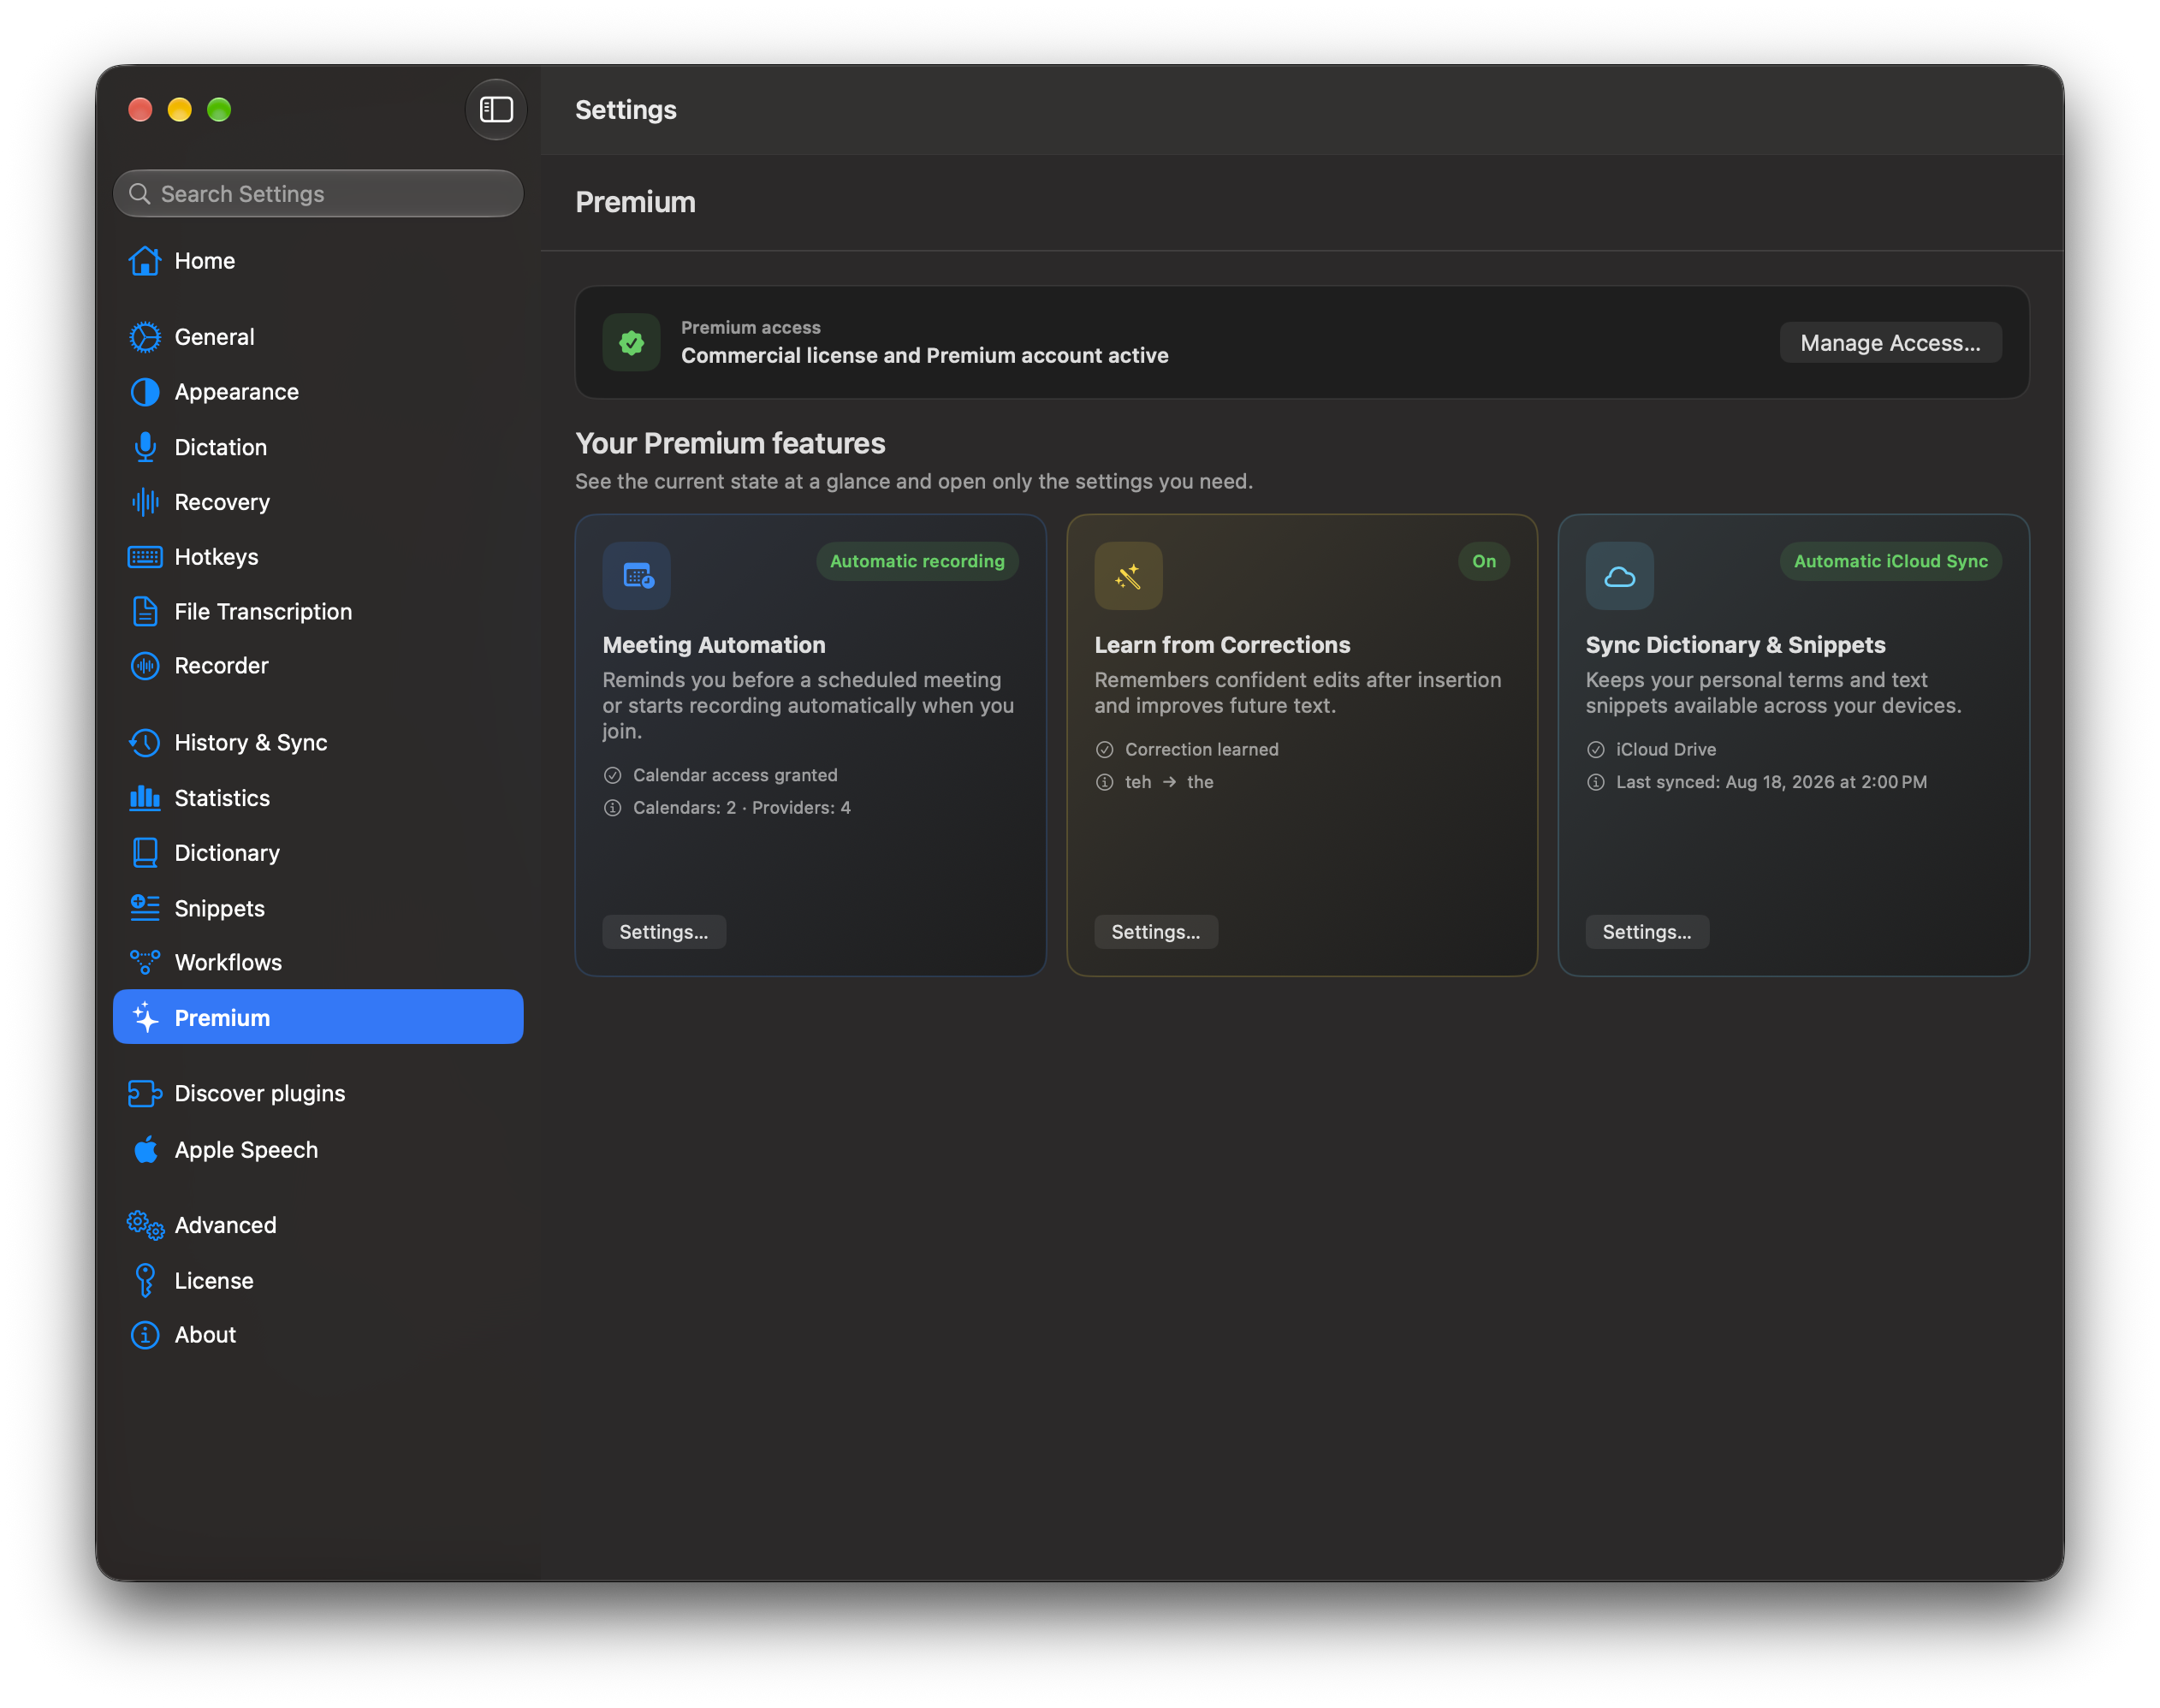Click the Automatic iCloud Sync badge
Viewport: 2160px width, 1708px height.
[x=1890, y=561]
